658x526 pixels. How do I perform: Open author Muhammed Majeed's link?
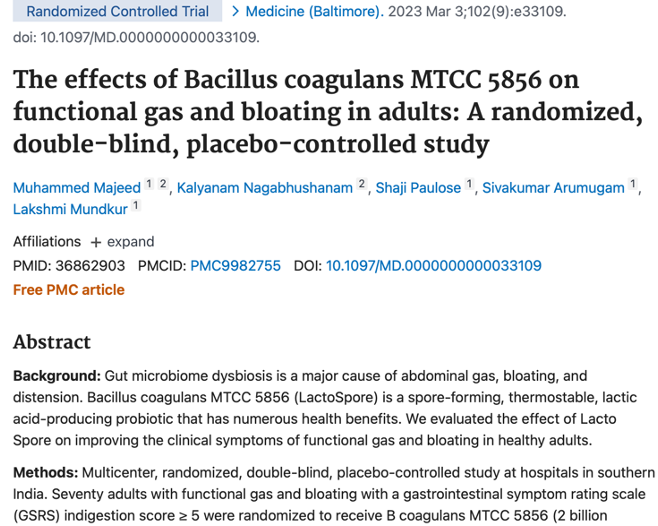point(76,188)
